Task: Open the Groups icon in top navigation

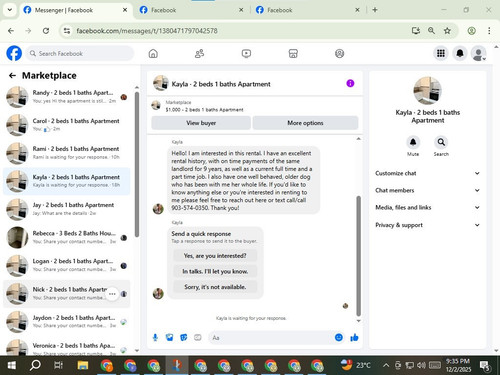Action: point(339,54)
